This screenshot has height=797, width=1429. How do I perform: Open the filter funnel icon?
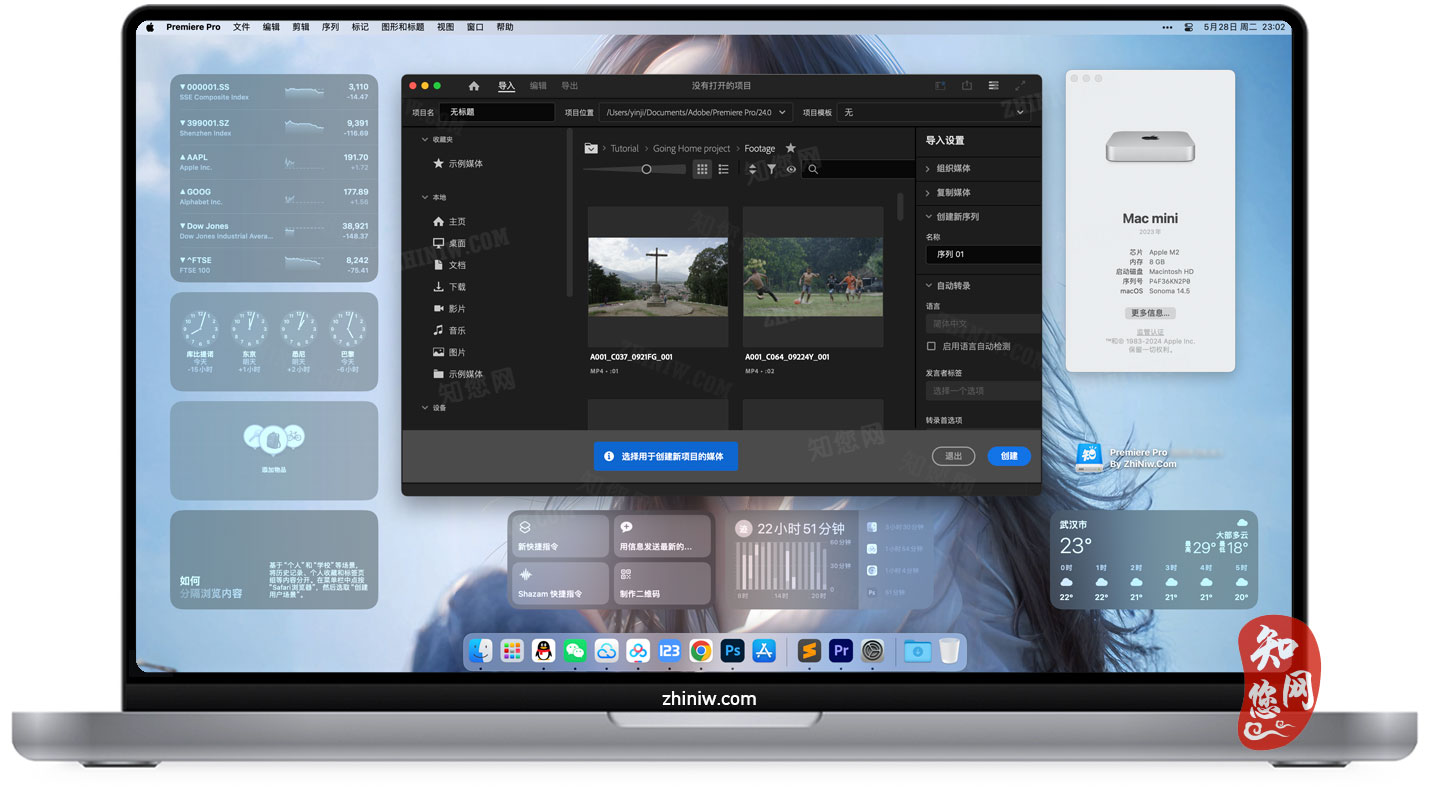771,170
